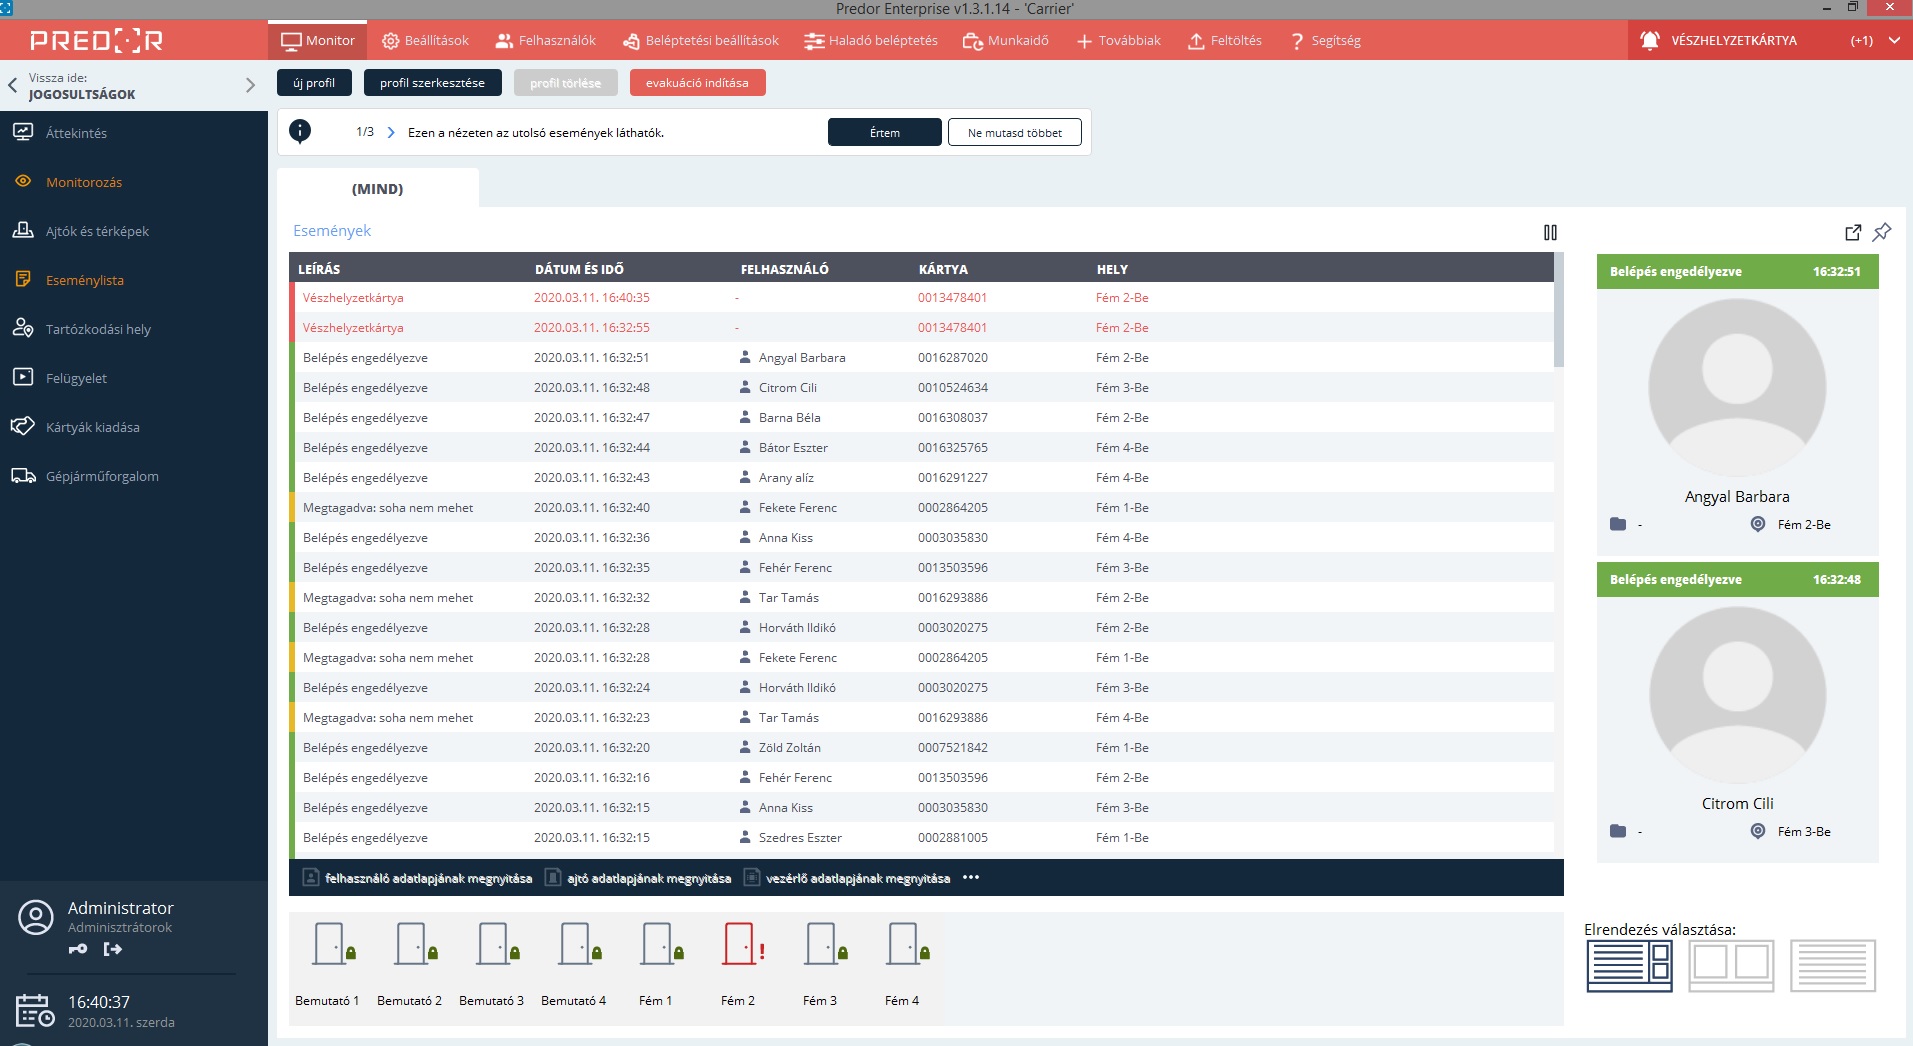Click the info icon in hint bar
1913x1046 pixels.
pyautogui.click(x=300, y=131)
